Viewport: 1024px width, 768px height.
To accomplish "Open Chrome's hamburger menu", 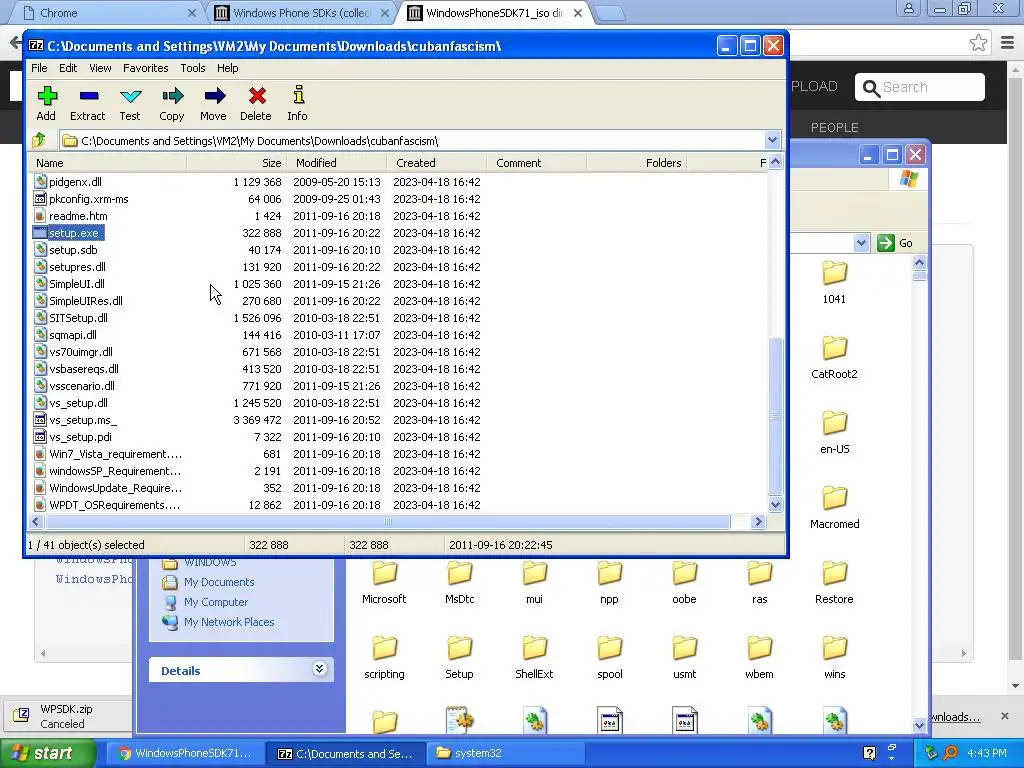I will click(1007, 43).
